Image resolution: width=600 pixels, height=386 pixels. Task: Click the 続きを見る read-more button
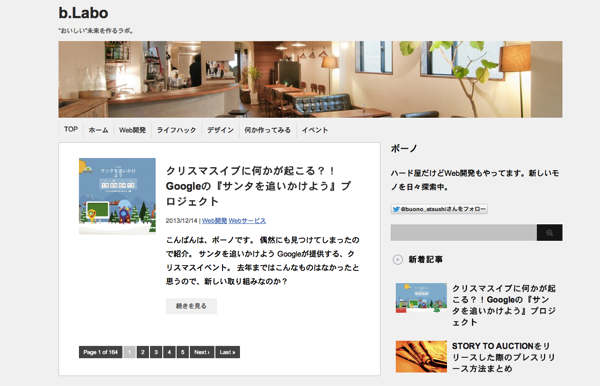click(x=191, y=306)
